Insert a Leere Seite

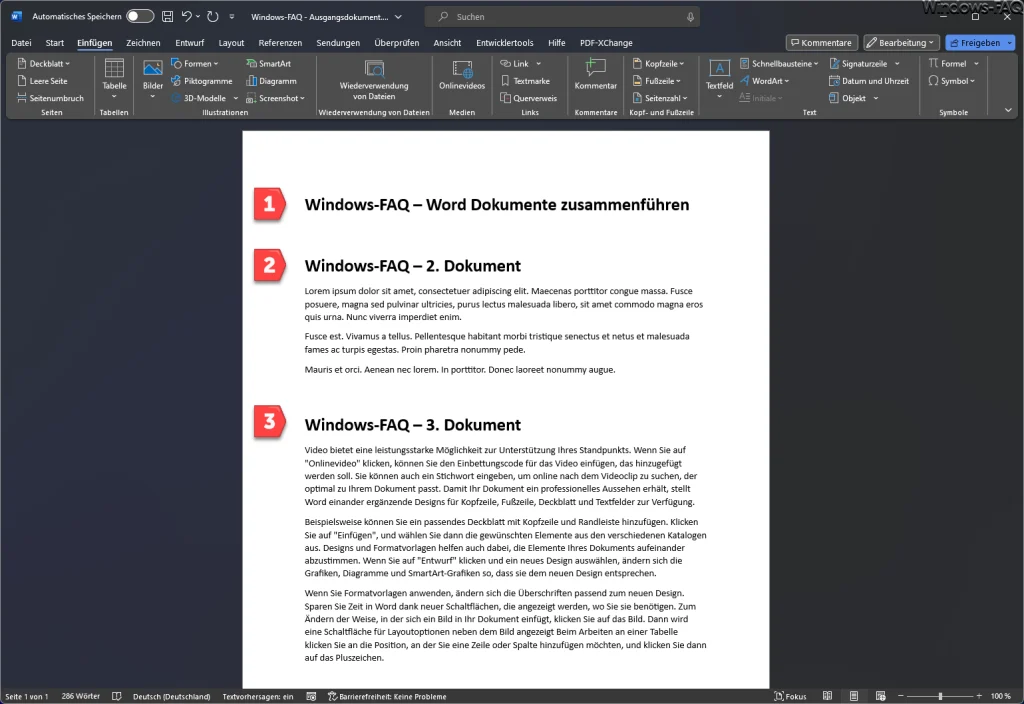coord(42,81)
